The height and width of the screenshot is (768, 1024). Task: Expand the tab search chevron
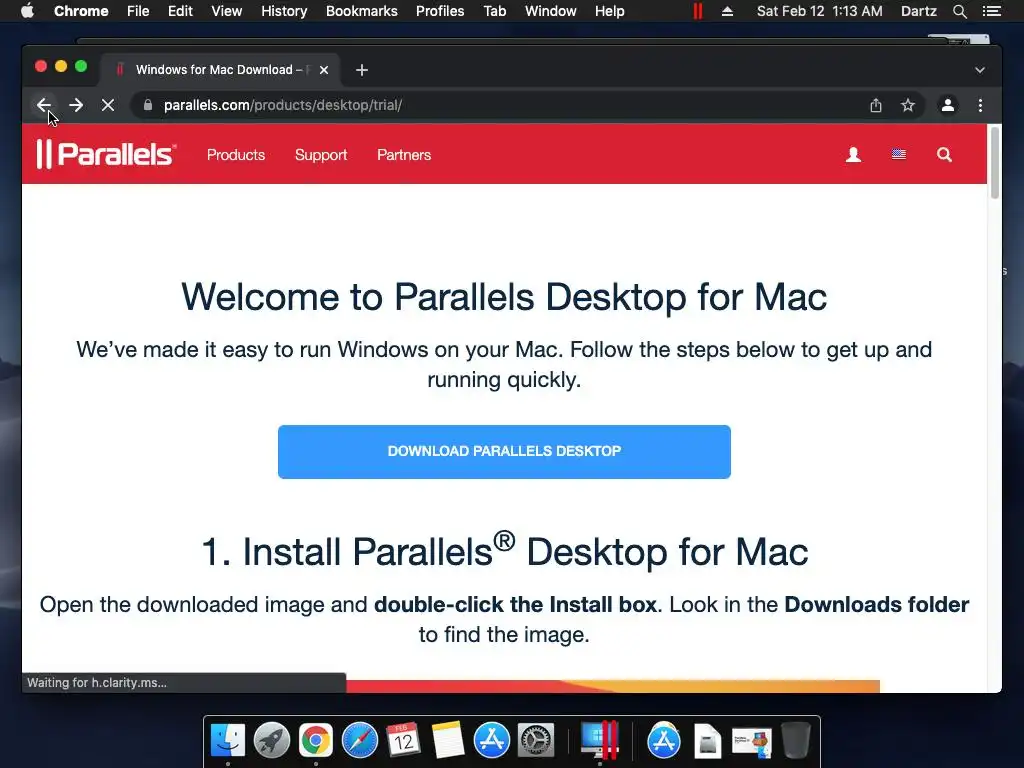[980, 70]
